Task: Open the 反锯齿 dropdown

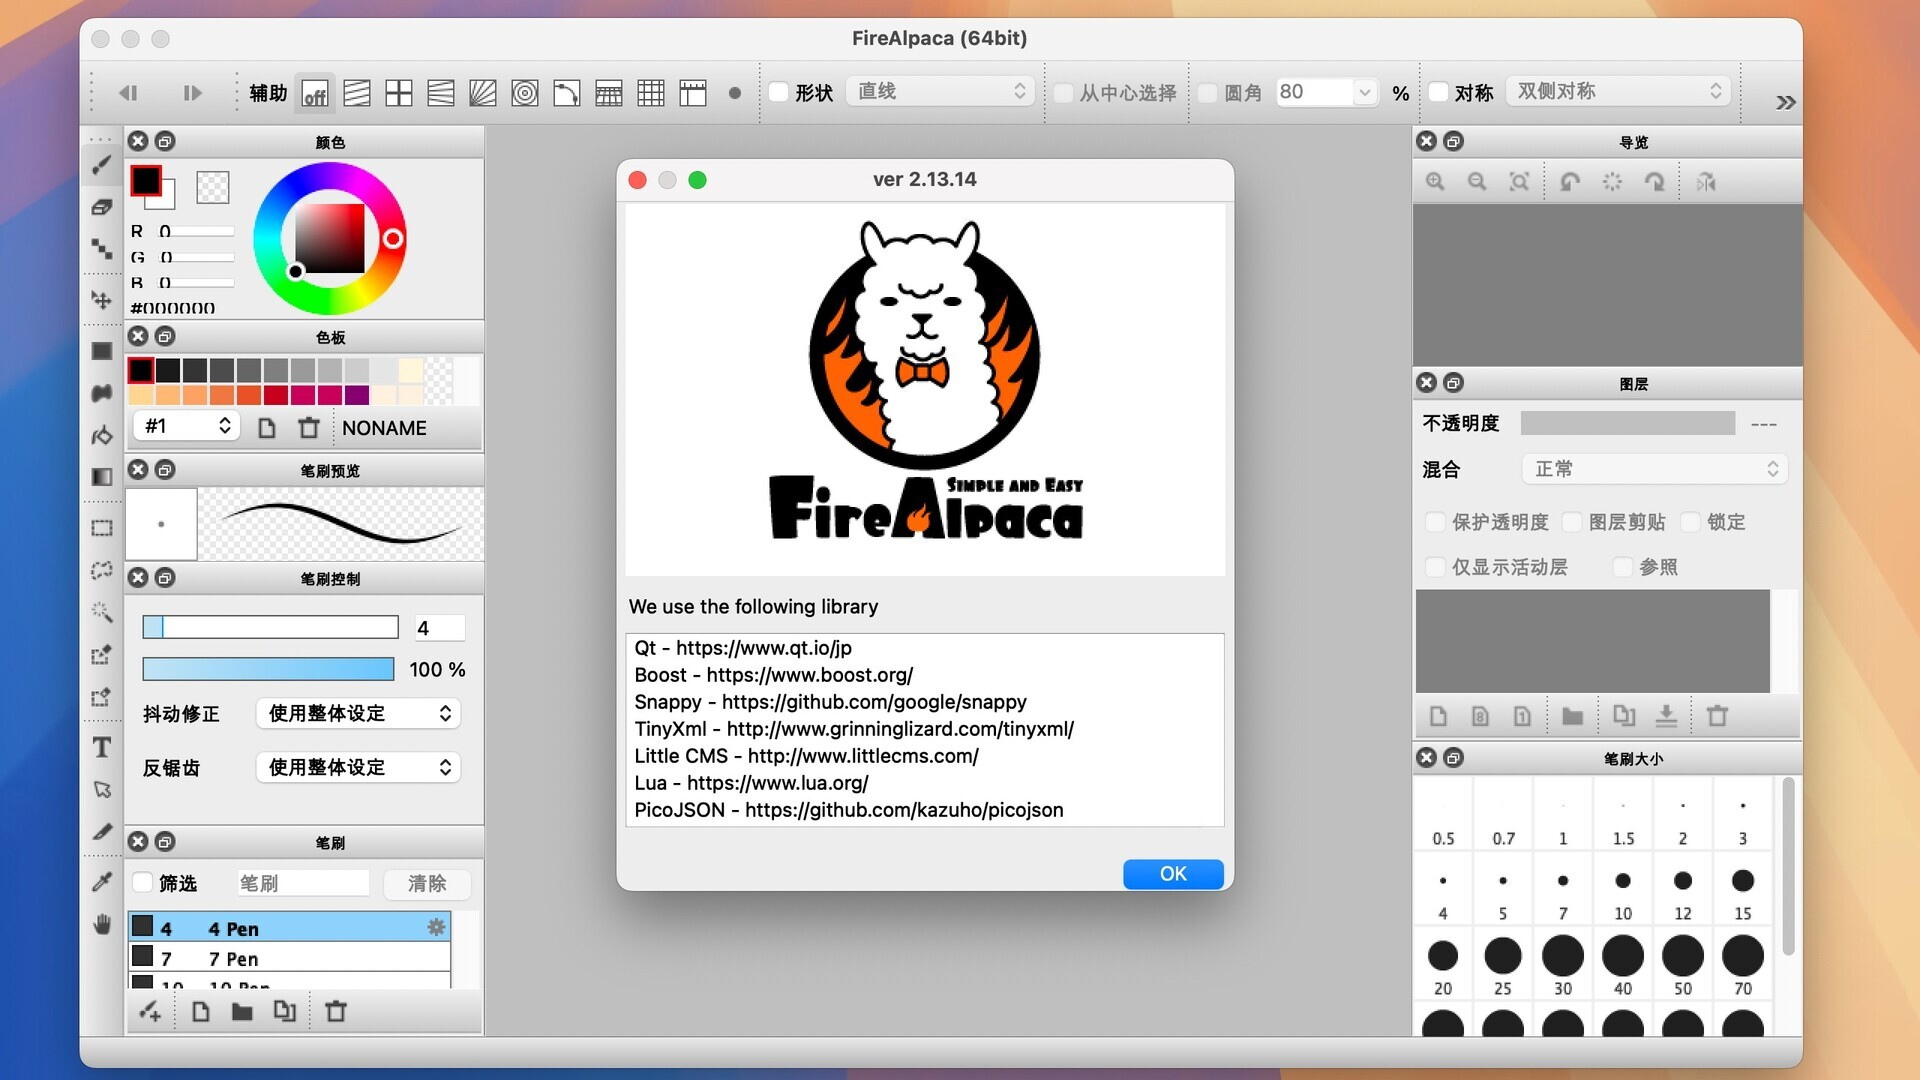Action: [x=358, y=767]
